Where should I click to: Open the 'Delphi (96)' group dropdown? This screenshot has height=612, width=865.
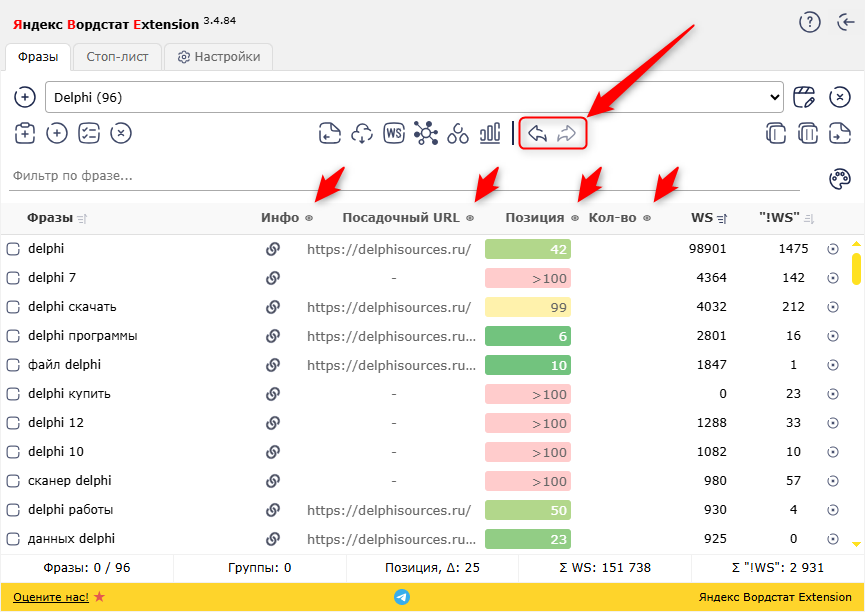pos(414,97)
